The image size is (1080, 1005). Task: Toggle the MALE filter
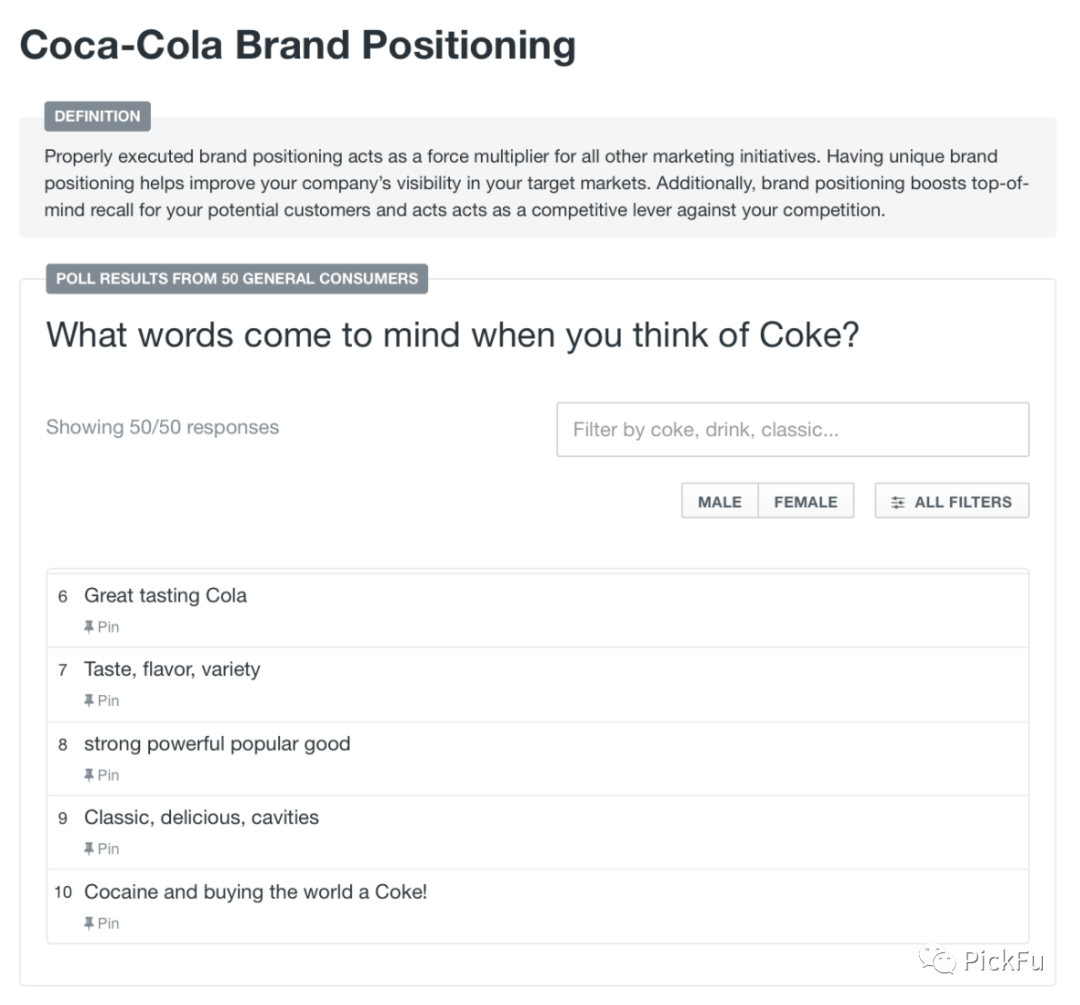pos(720,502)
